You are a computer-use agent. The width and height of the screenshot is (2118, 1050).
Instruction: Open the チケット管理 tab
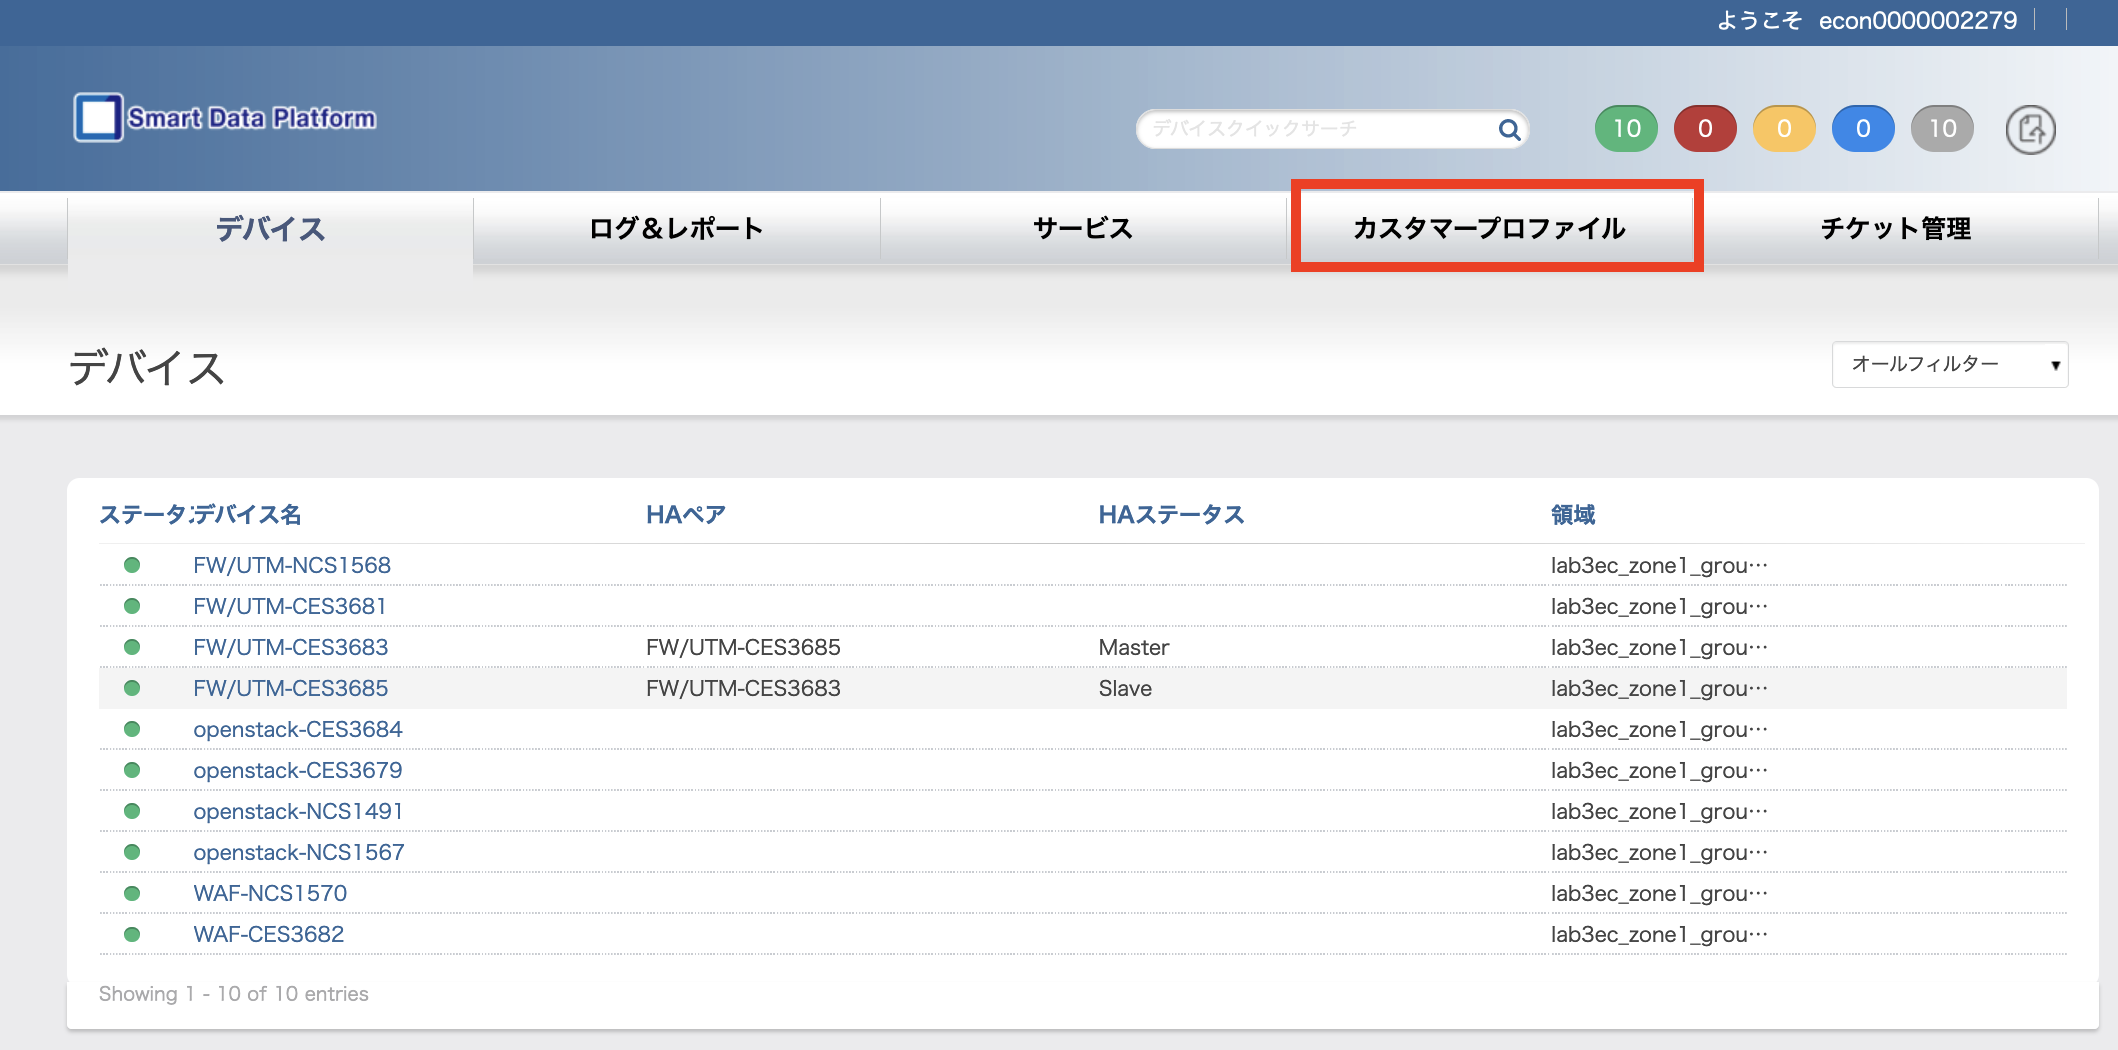tap(1895, 228)
